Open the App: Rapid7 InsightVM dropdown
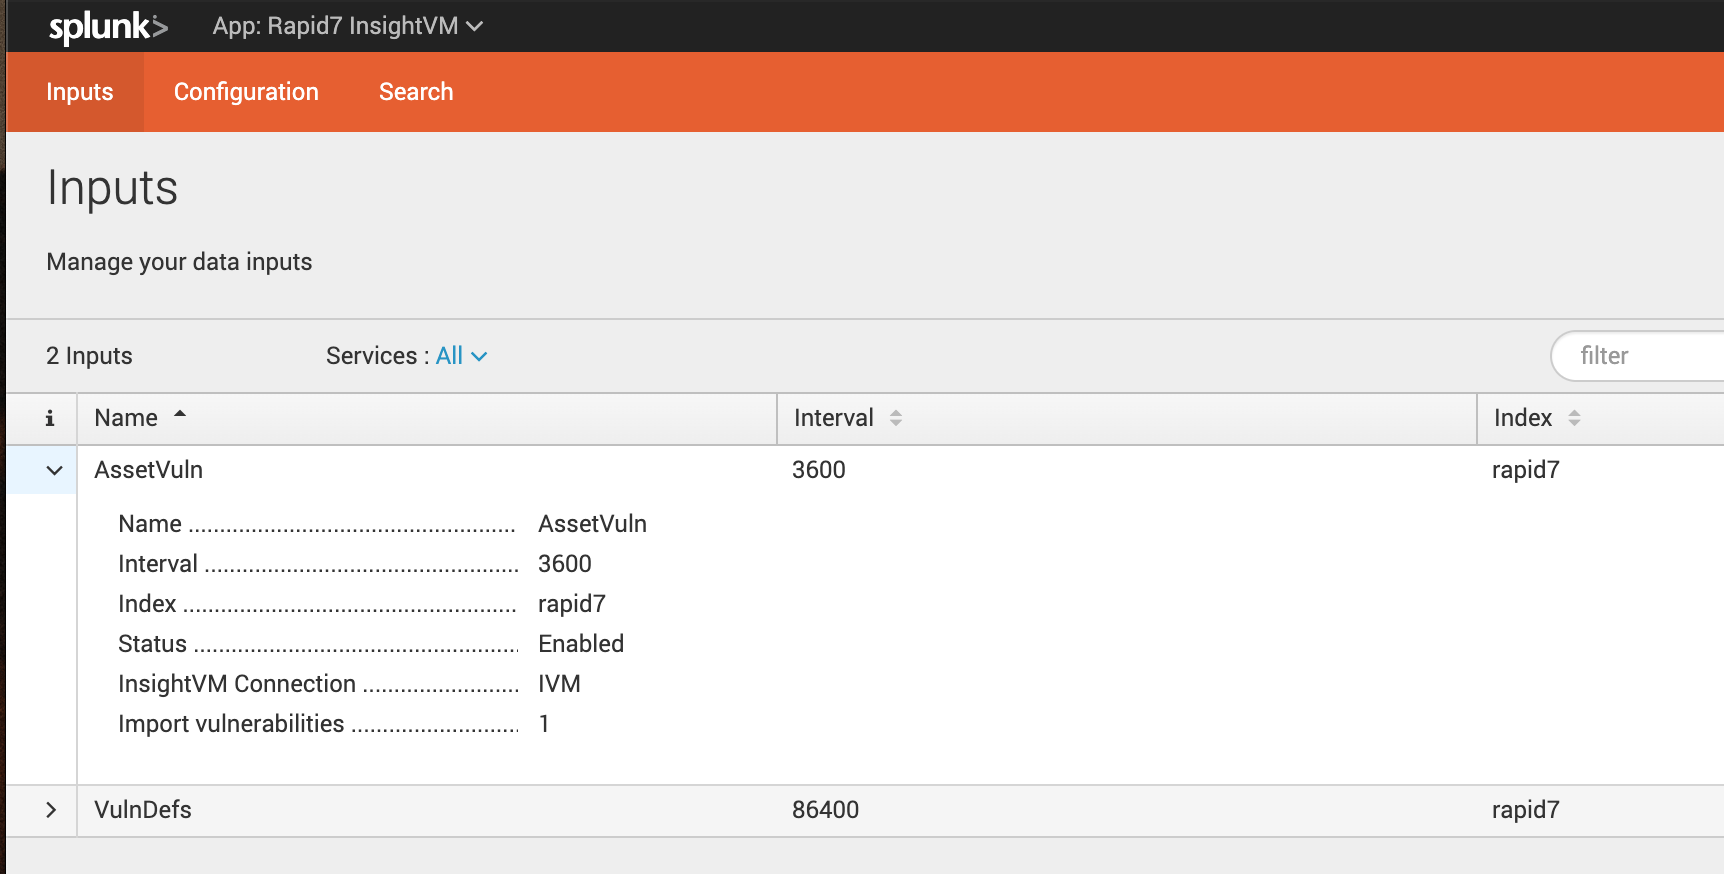The height and width of the screenshot is (874, 1724). 347,26
